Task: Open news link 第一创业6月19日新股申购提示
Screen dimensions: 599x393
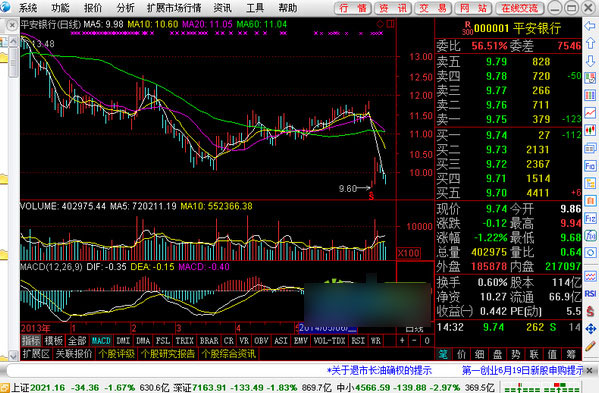Action: click(x=523, y=370)
